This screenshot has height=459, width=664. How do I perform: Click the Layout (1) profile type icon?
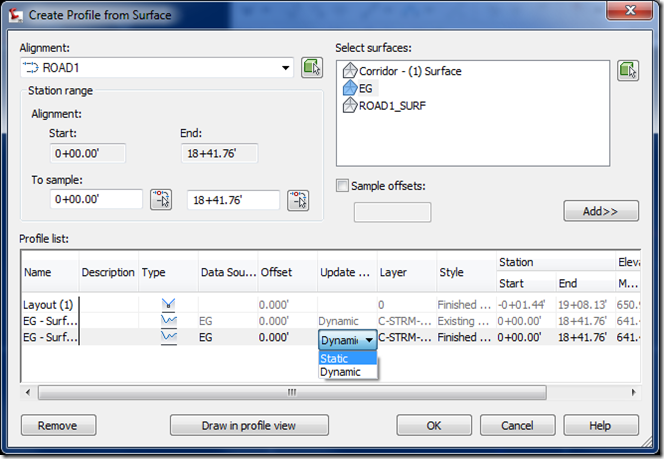click(169, 304)
